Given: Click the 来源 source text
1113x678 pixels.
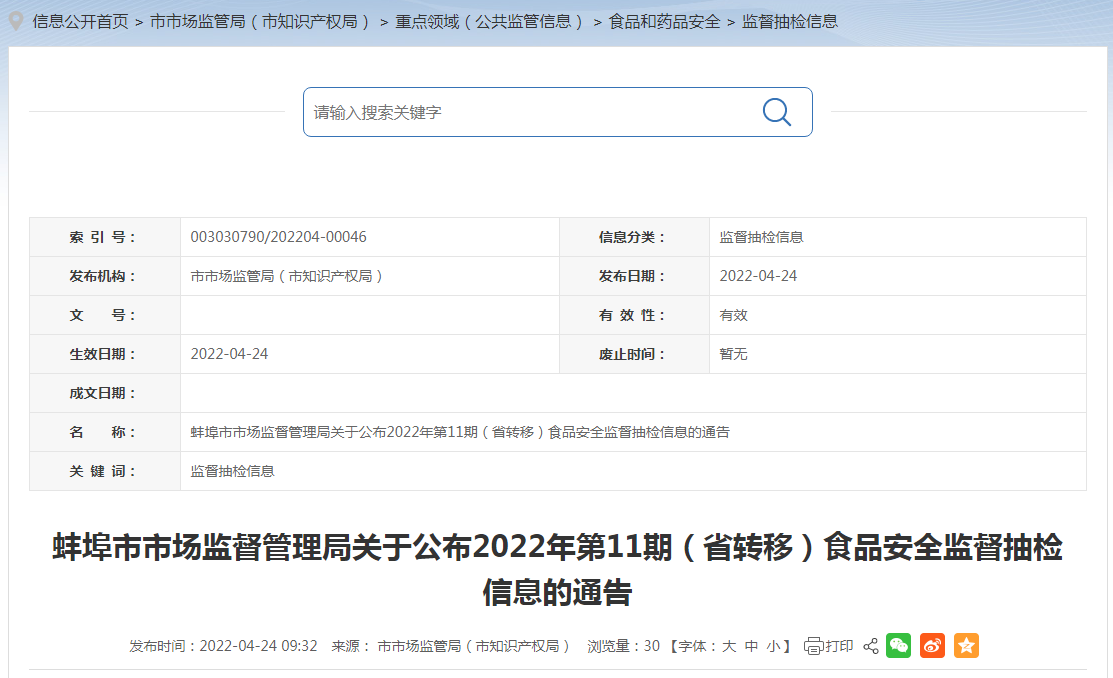Looking at the screenshot, I should pyautogui.click(x=451, y=646).
